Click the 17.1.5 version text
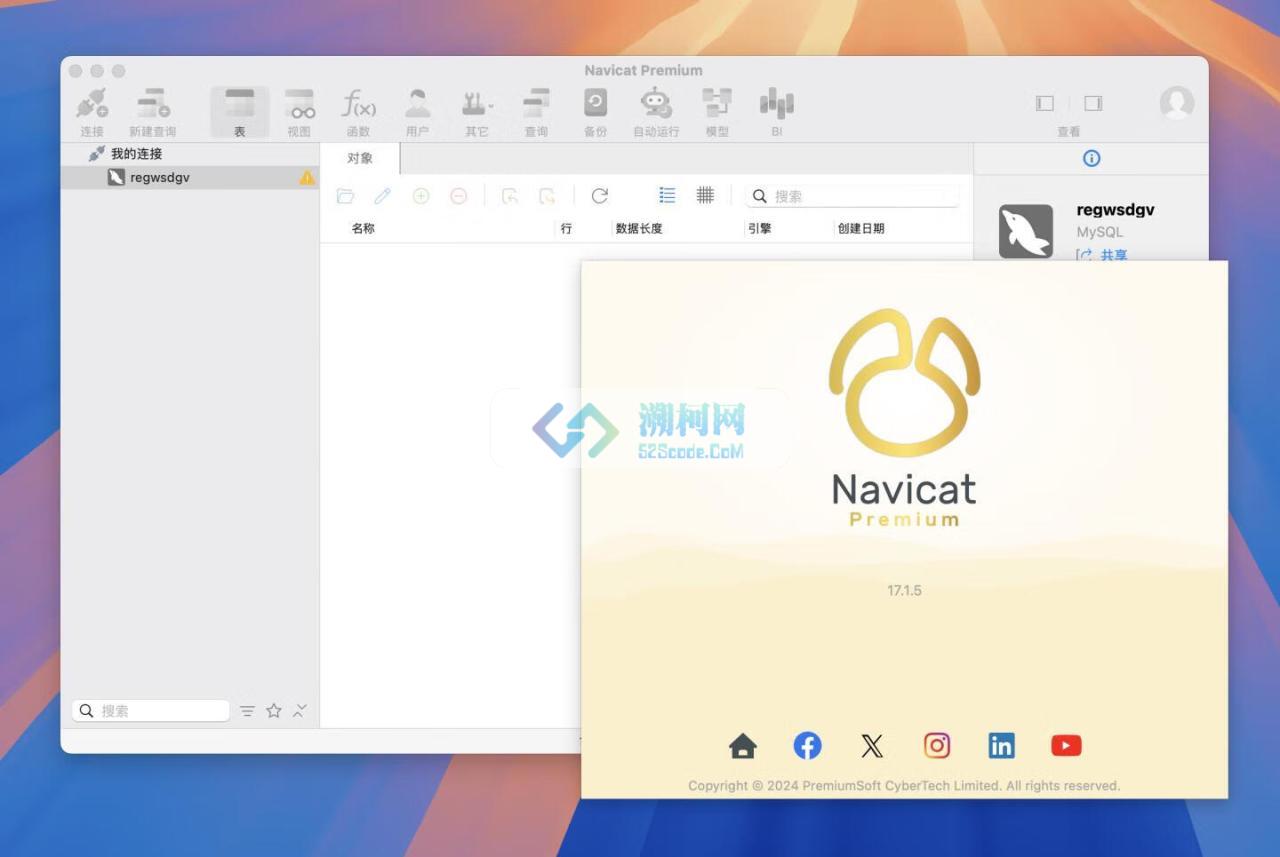 coord(904,591)
